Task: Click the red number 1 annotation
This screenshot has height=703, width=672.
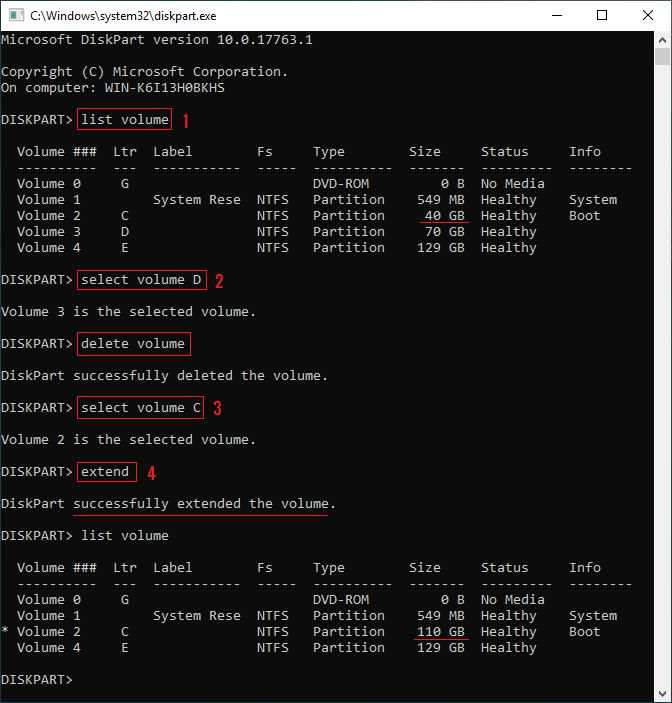Action: point(185,121)
